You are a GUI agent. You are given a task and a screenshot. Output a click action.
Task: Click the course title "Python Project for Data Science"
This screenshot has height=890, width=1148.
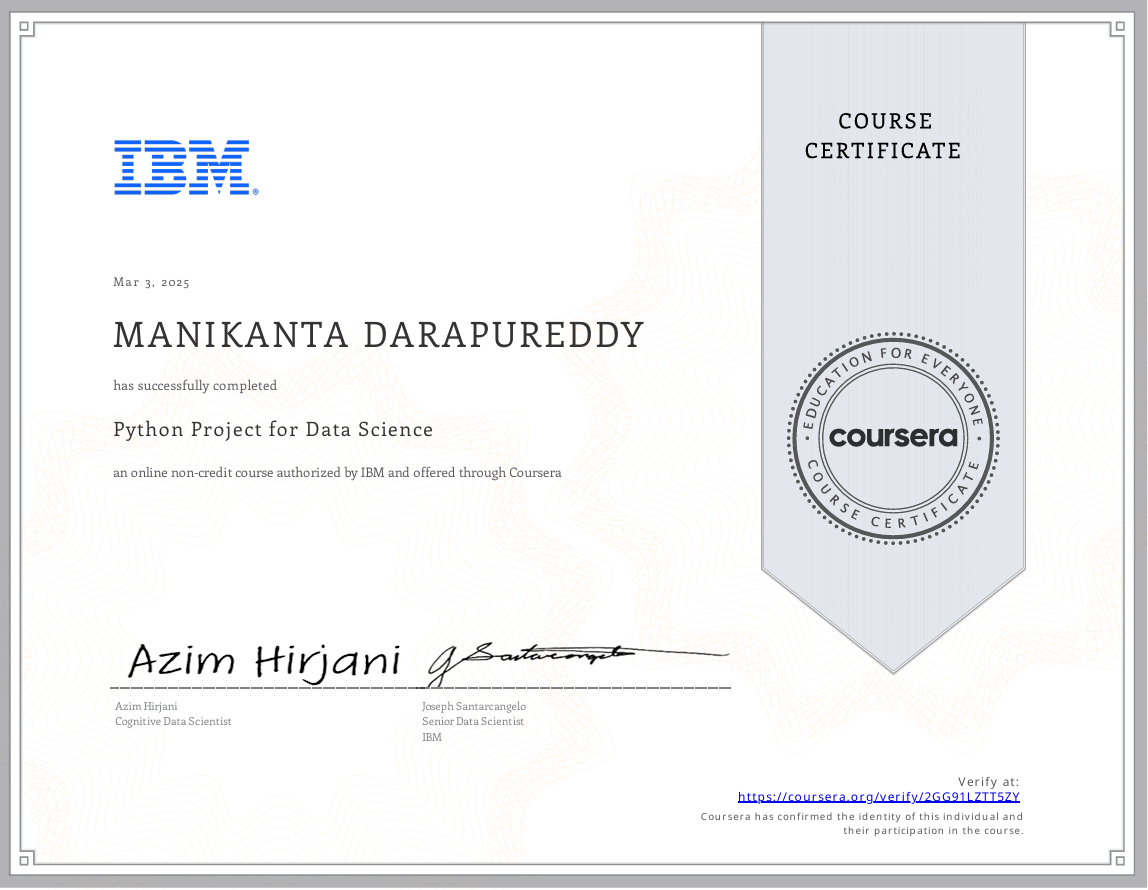pyautogui.click(x=273, y=430)
